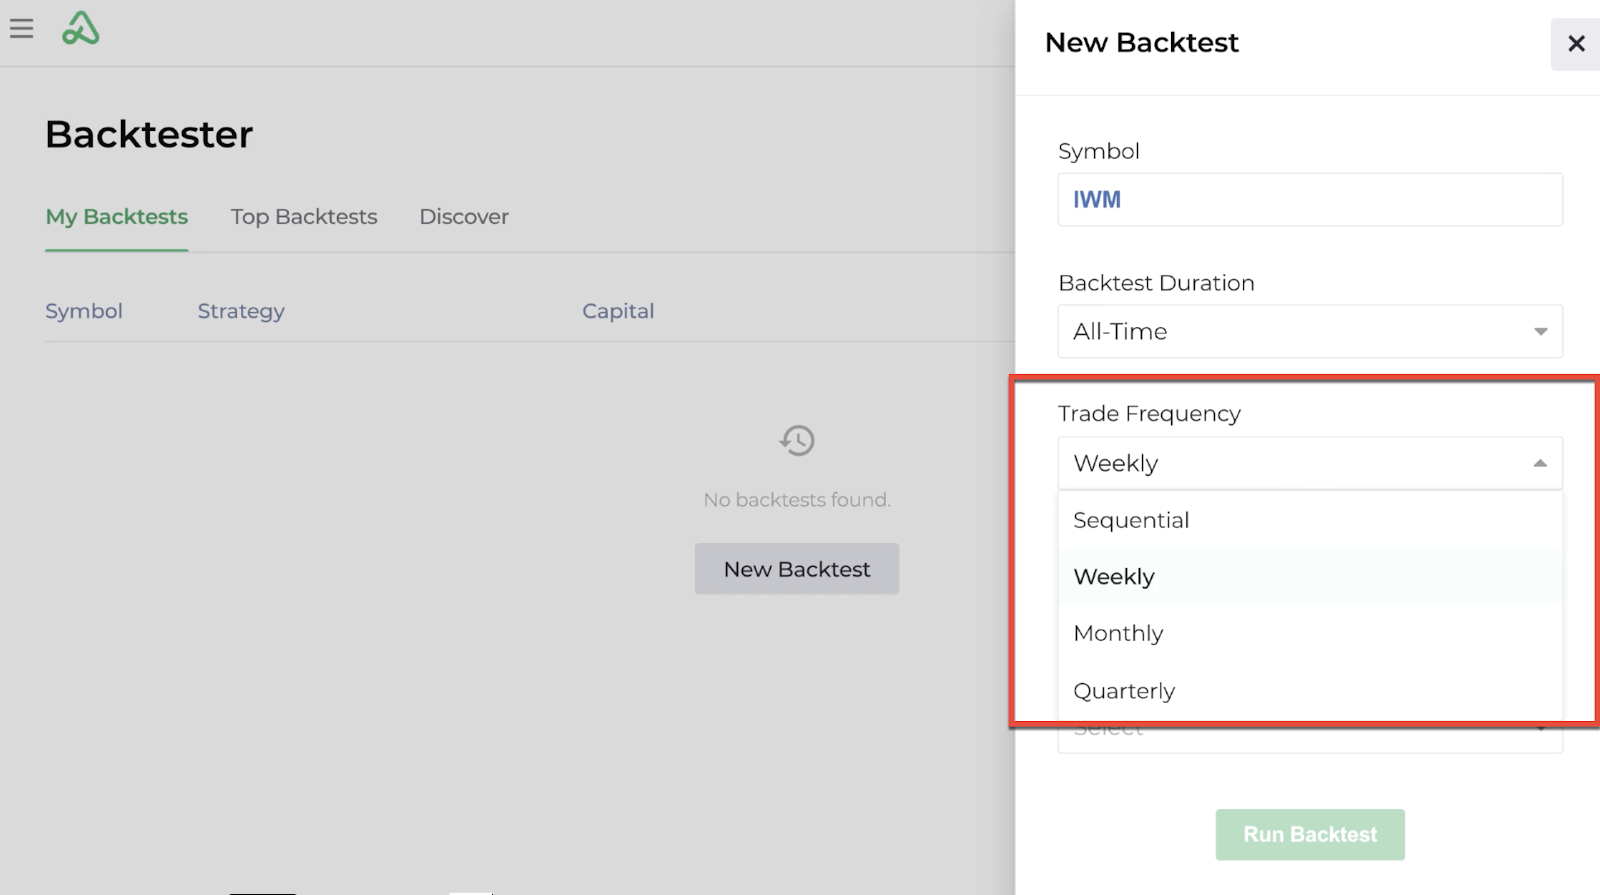Switch to My Backtests tab
Viewport: 1600px width, 895px height.
pyautogui.click(x=117, y=217)
